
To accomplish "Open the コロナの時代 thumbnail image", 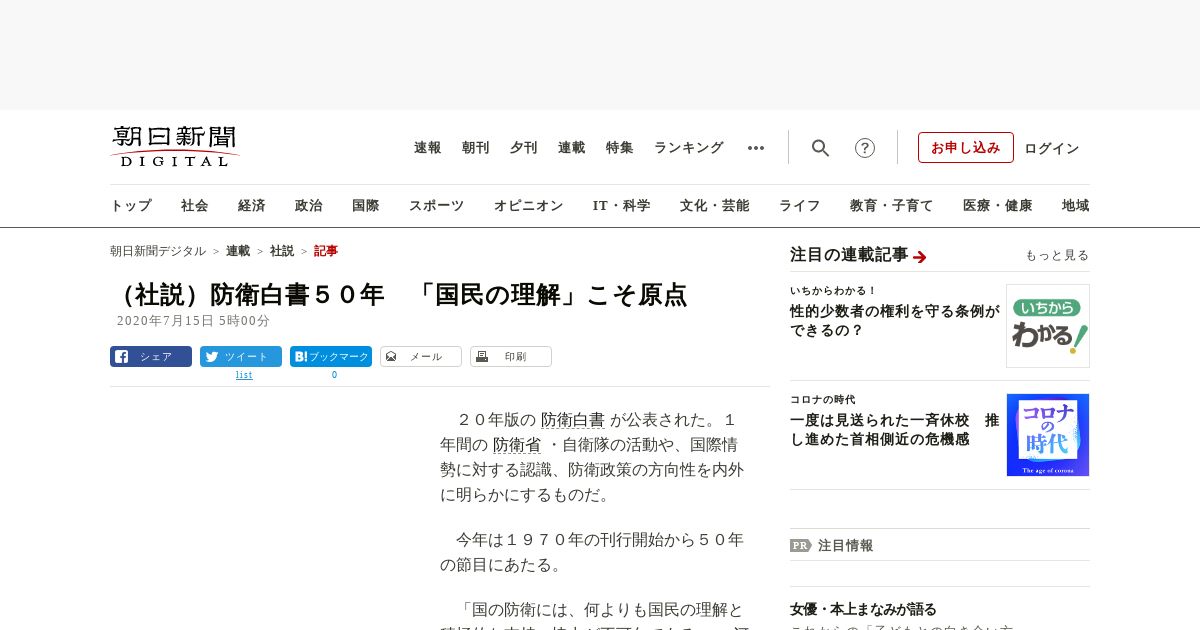I will (1048, 435).
